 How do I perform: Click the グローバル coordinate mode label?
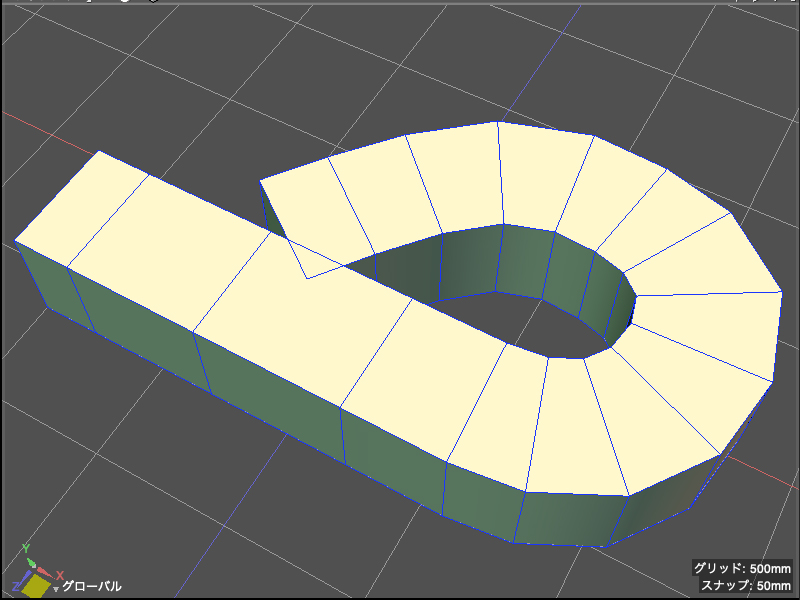click(92, 586)
